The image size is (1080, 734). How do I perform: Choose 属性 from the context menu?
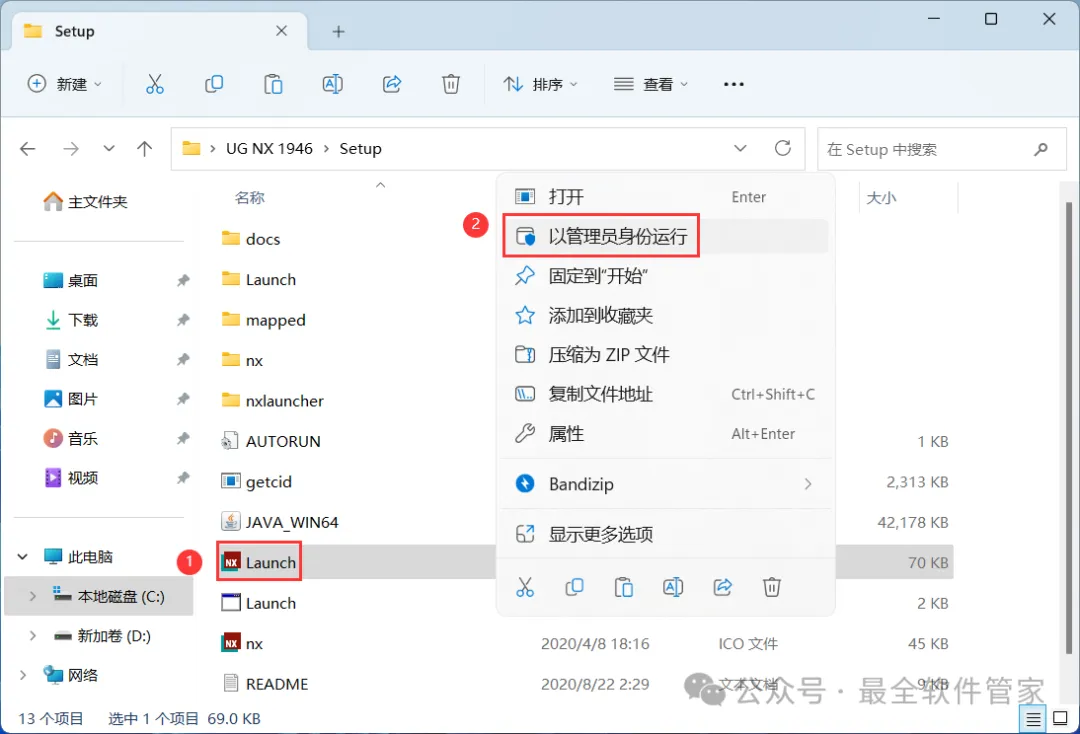tap(667, 434)
